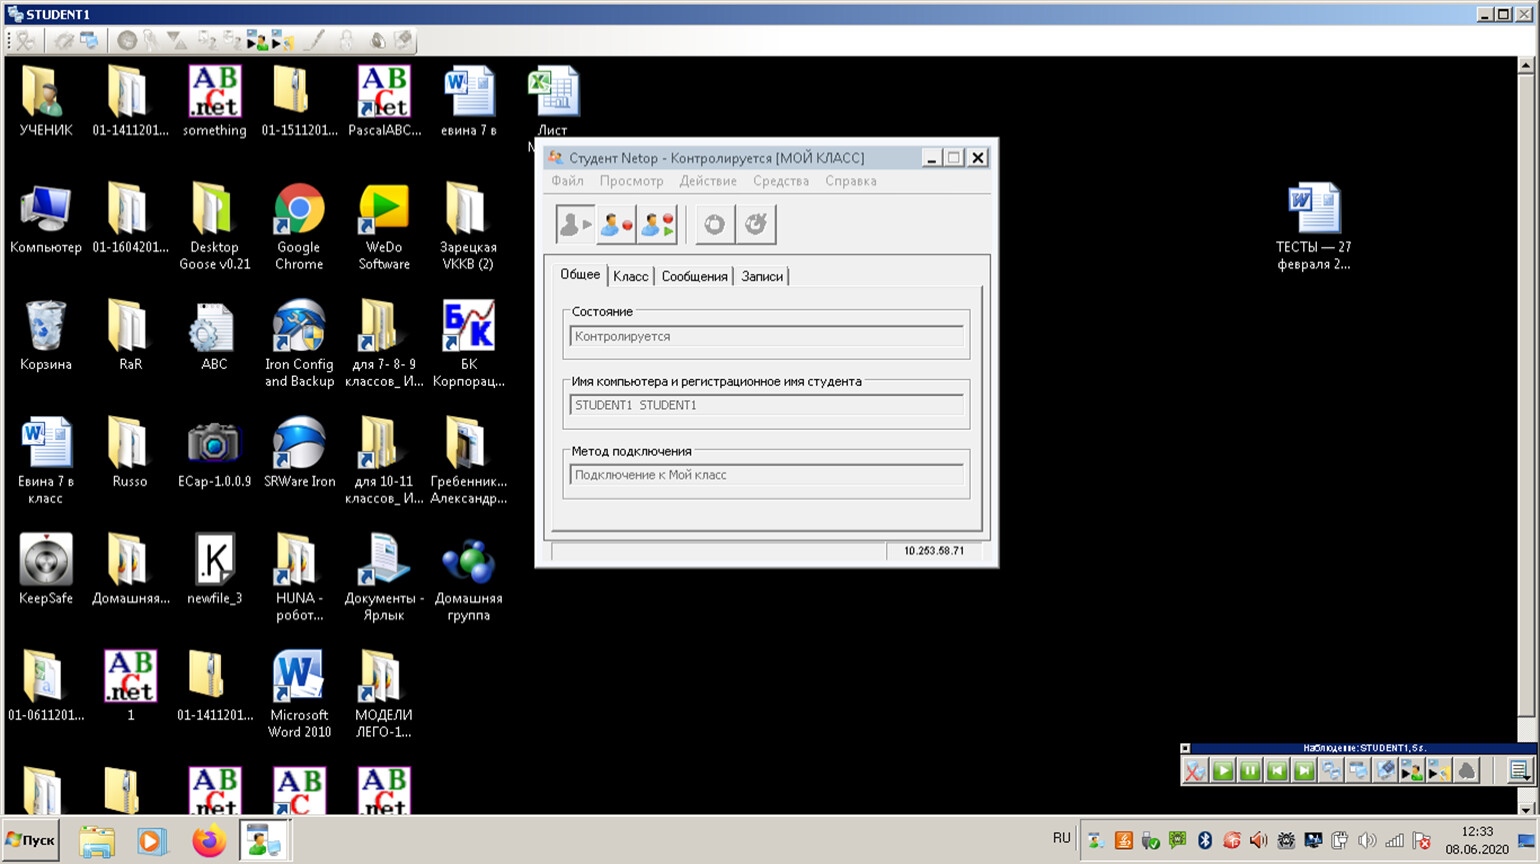Click the red-X disconnect icon in observation toolbar
1540x864 pixels.
pyautogui.click(x=1194, y=771)
